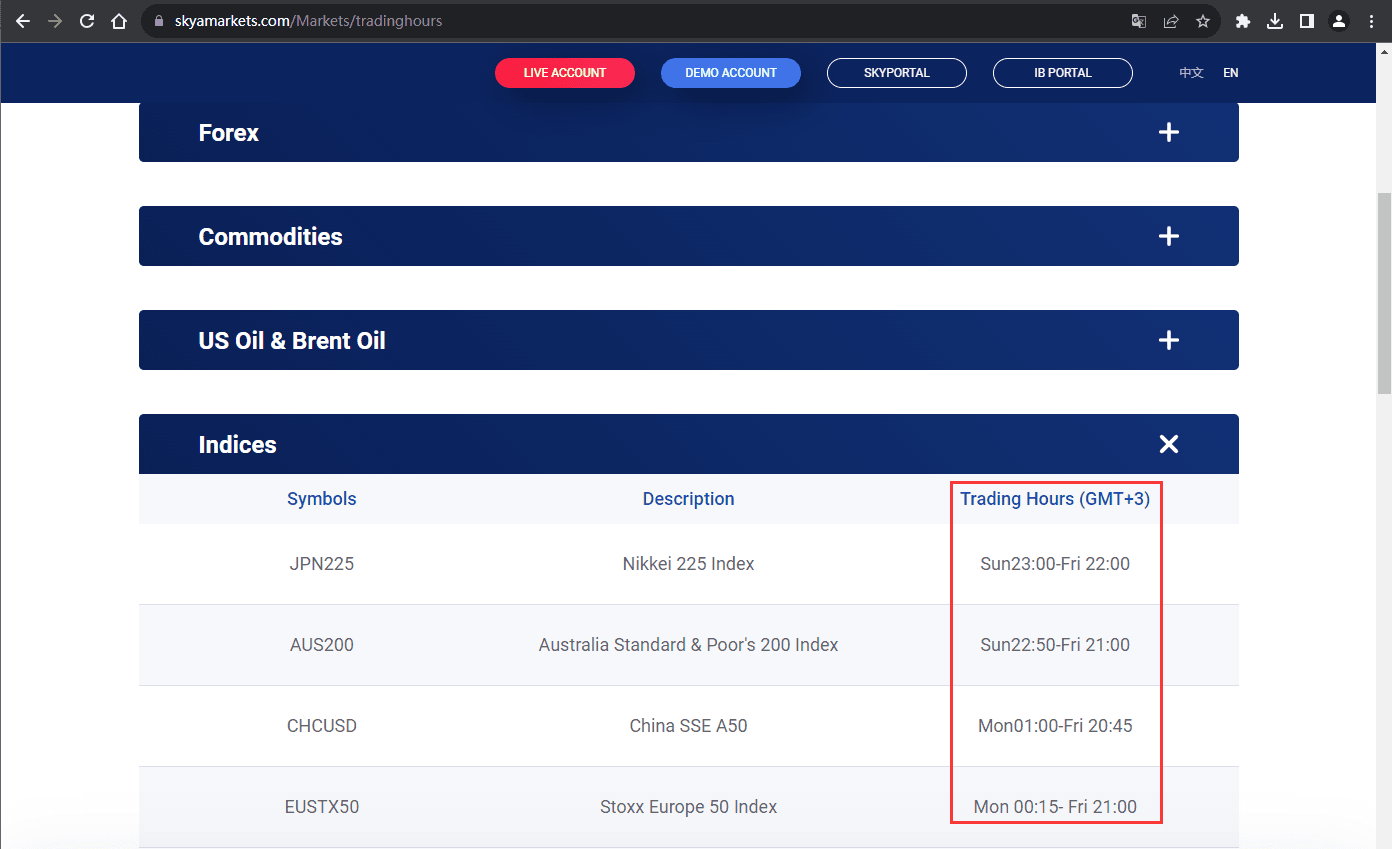Go forward with the browser arrow

pos(55,21)
